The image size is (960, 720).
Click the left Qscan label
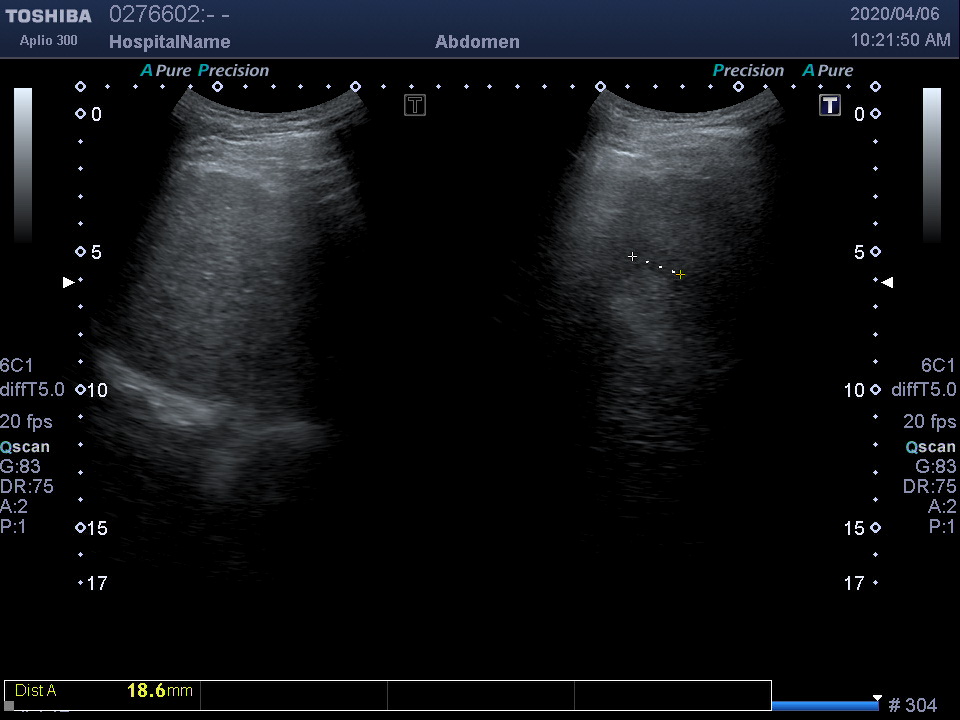[25, 447]
